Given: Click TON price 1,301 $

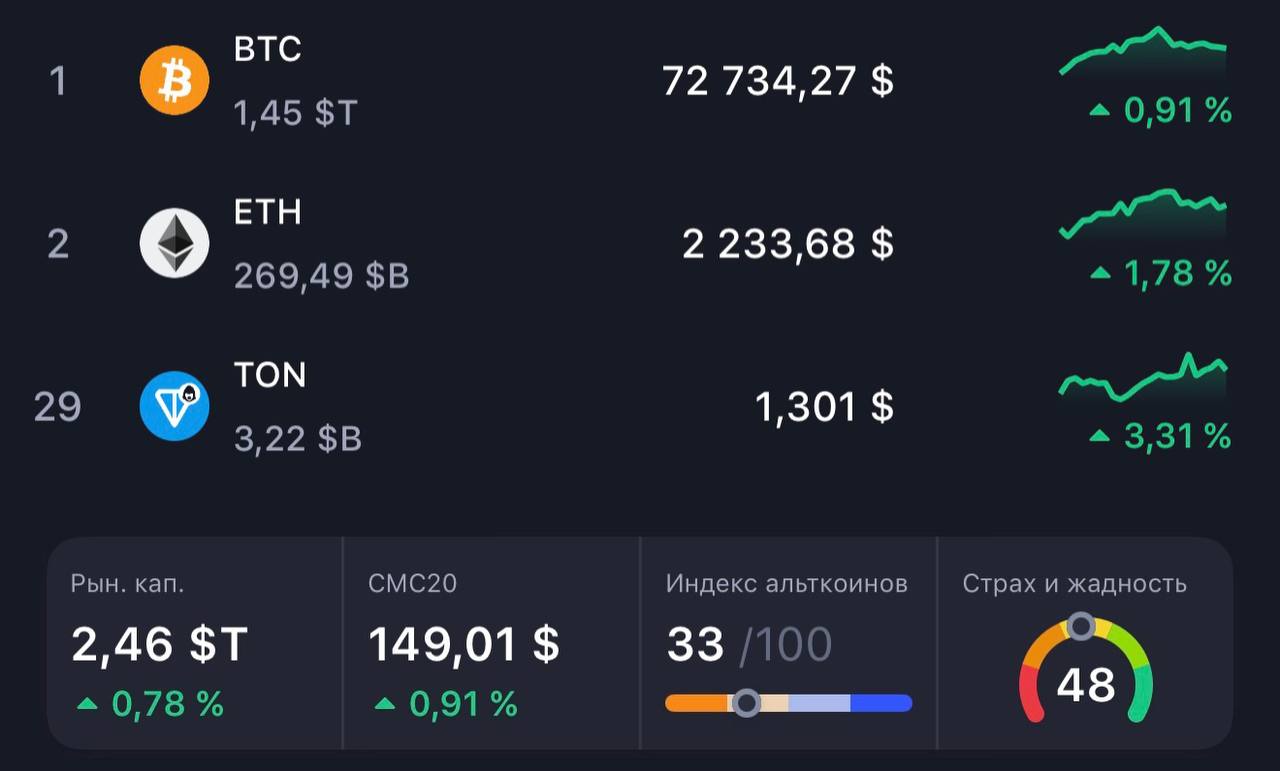Looking at the screenshot, I should pos(823,407).
